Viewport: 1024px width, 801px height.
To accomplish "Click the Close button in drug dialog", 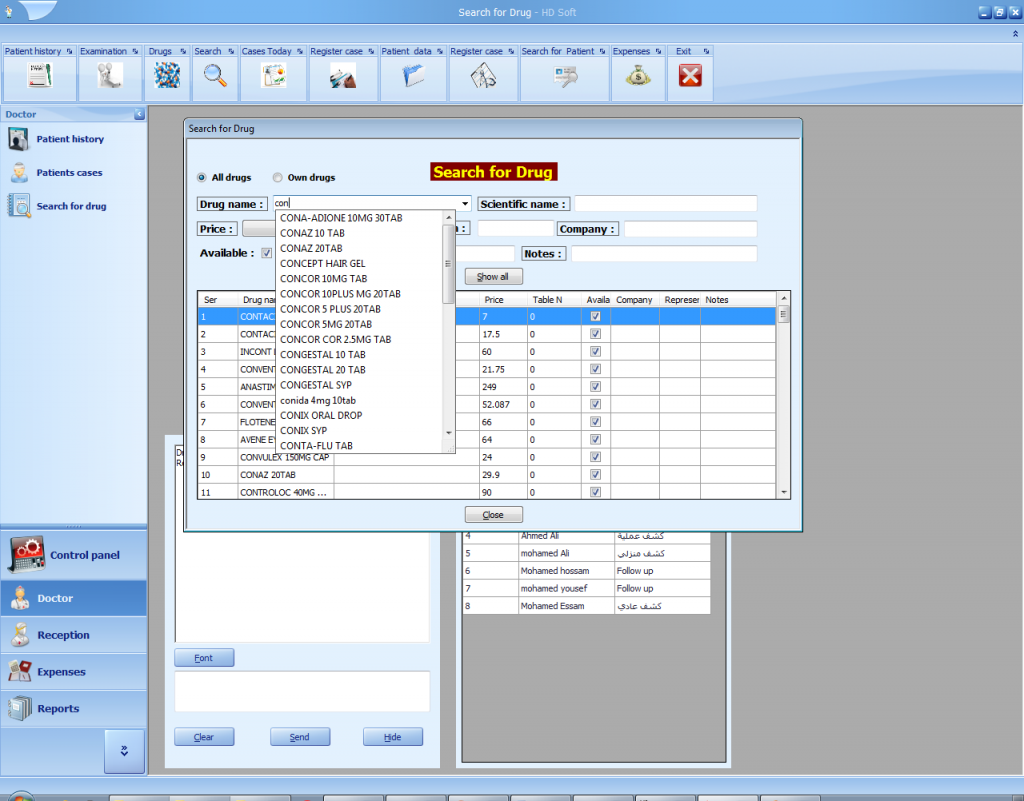I will click(494, 515).
